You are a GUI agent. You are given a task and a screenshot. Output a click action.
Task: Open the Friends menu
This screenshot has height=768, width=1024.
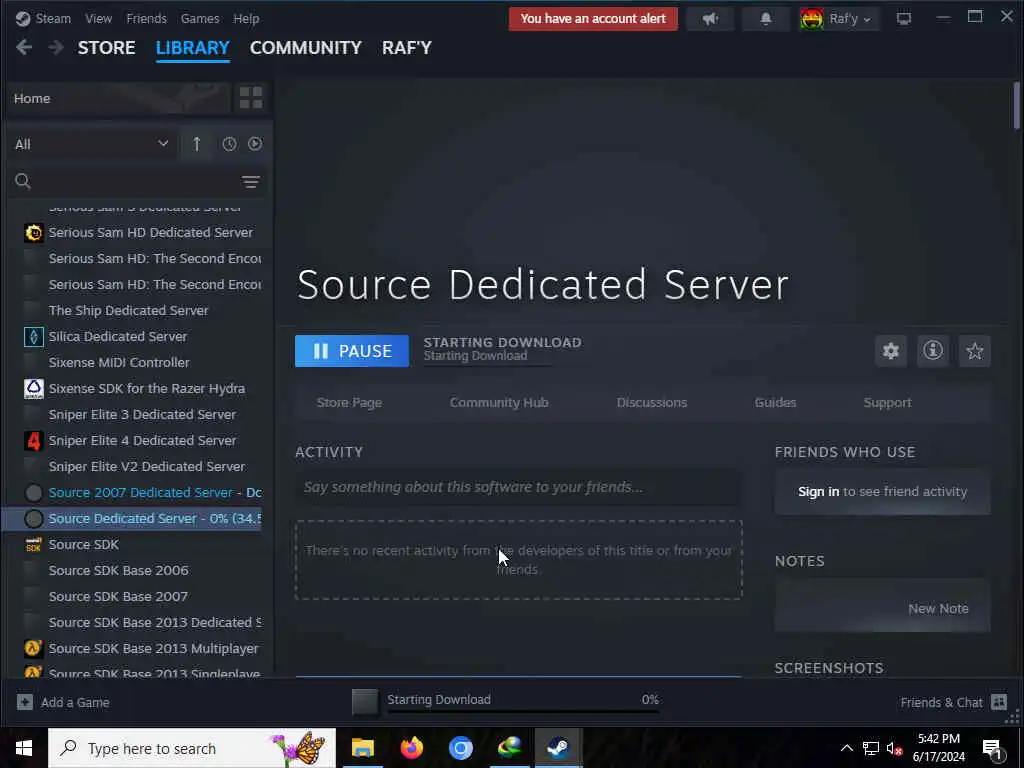146,18
